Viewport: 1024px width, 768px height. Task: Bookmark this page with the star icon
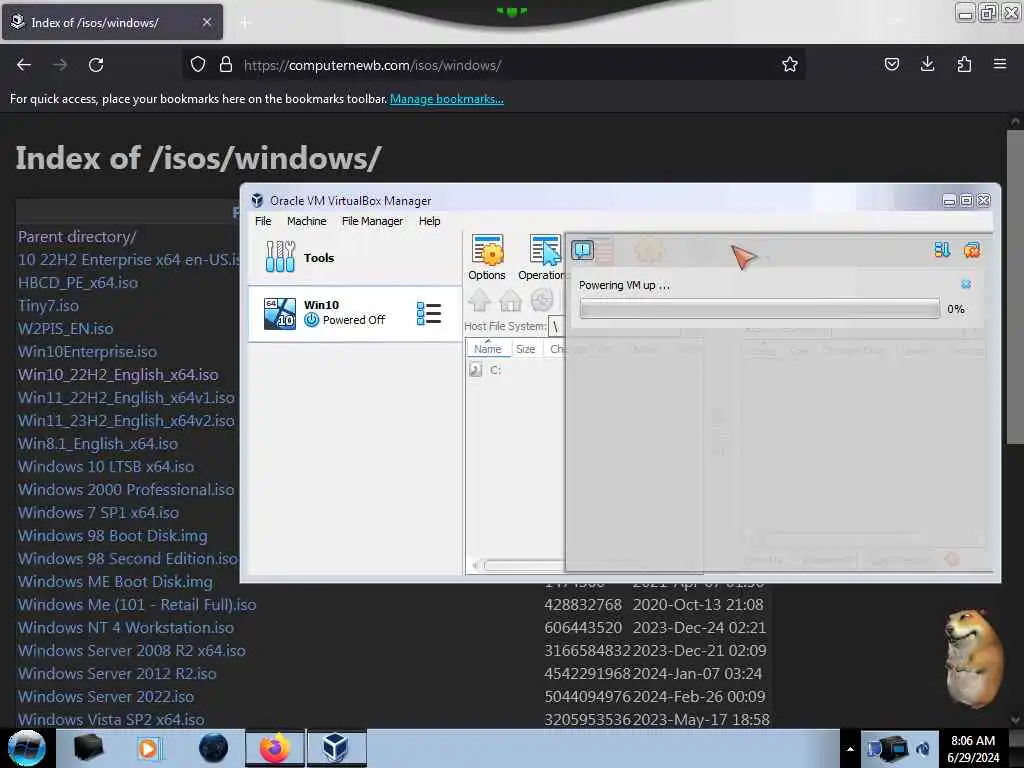[790, 65]
